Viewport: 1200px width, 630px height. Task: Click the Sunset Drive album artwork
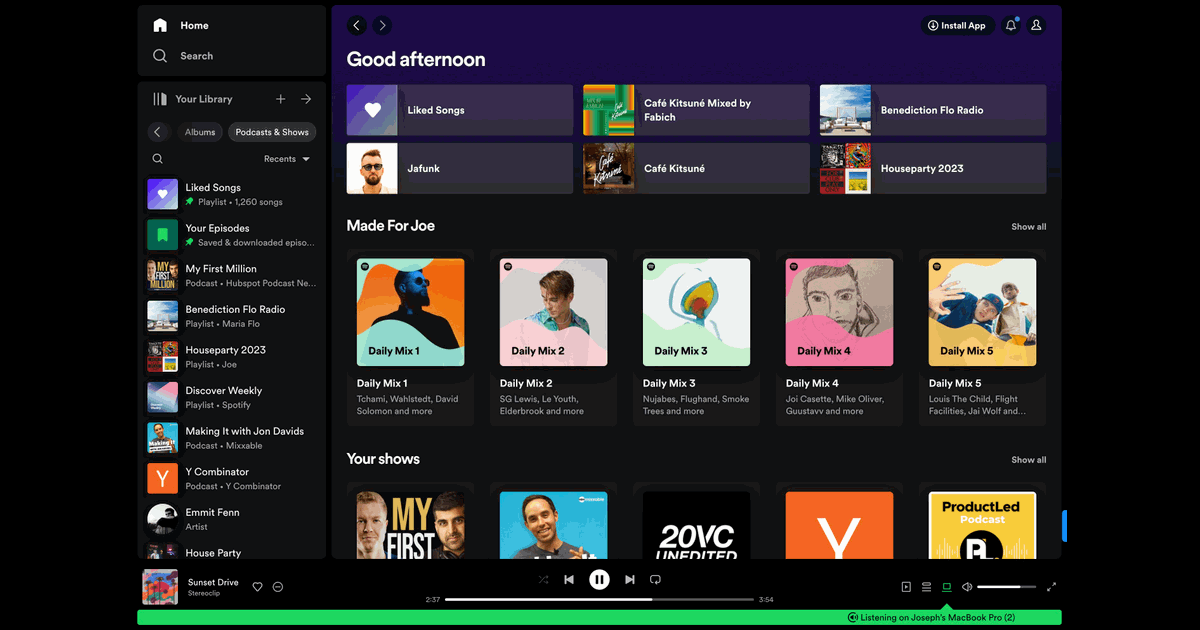pyautogui.click(x=160, y=587)
